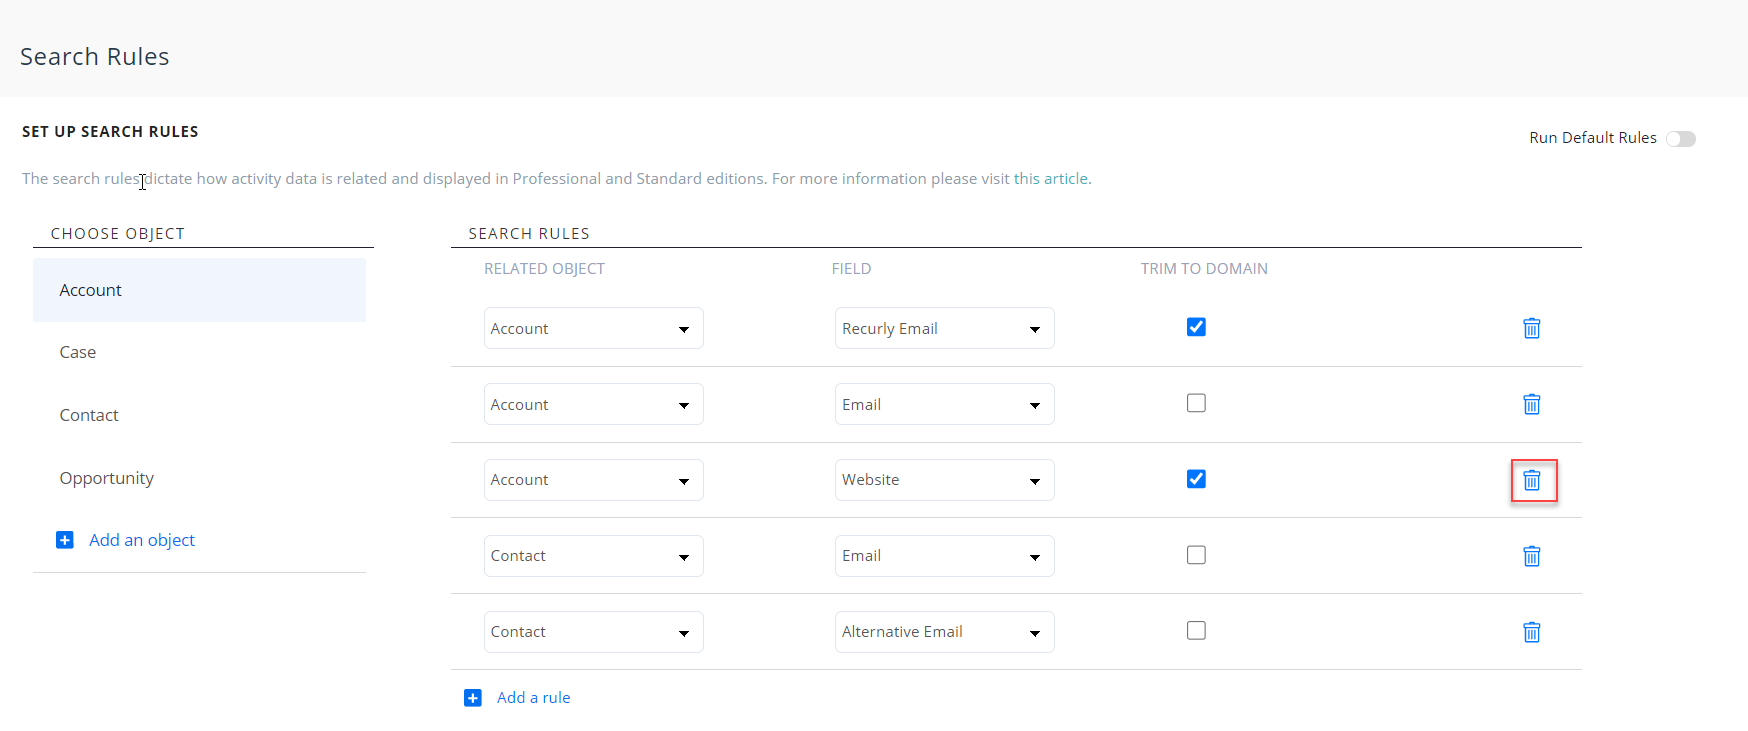Screen dimensions: 1748x731
Task: Expand the Website field dropdown
Action: pyautogui.click(x=944, y=480)
